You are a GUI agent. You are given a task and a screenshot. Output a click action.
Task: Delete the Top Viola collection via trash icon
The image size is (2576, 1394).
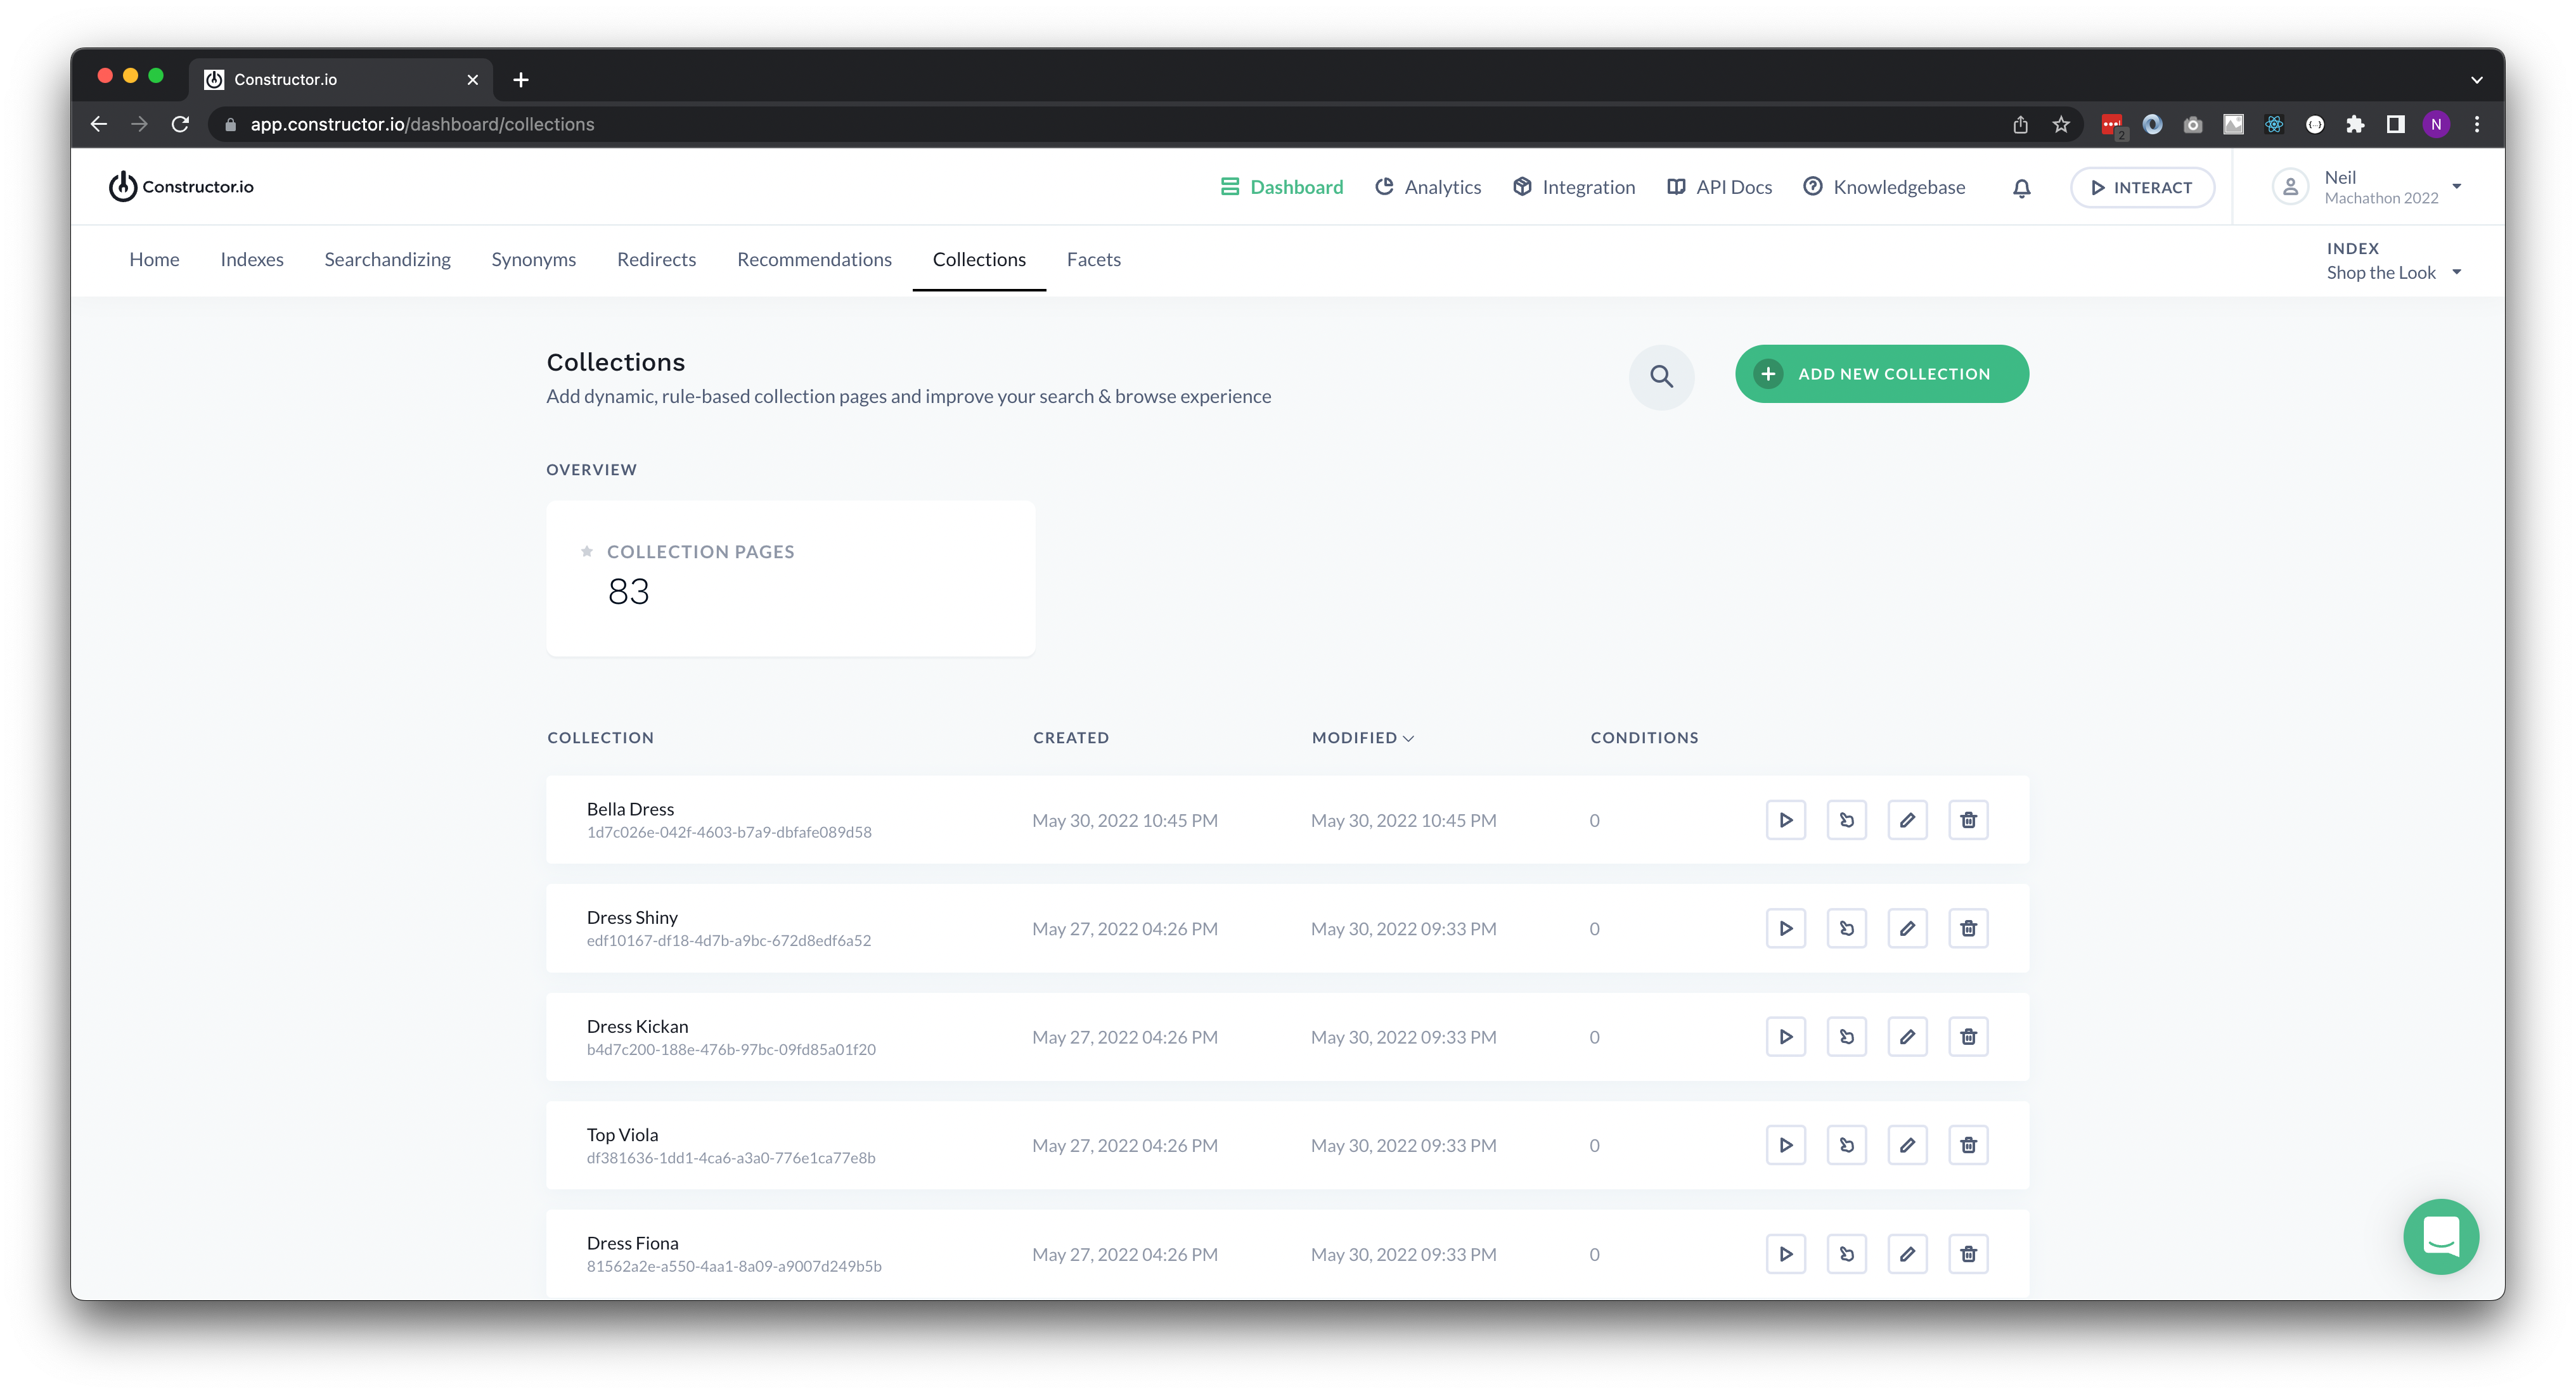click(x=1968, y=1145)
